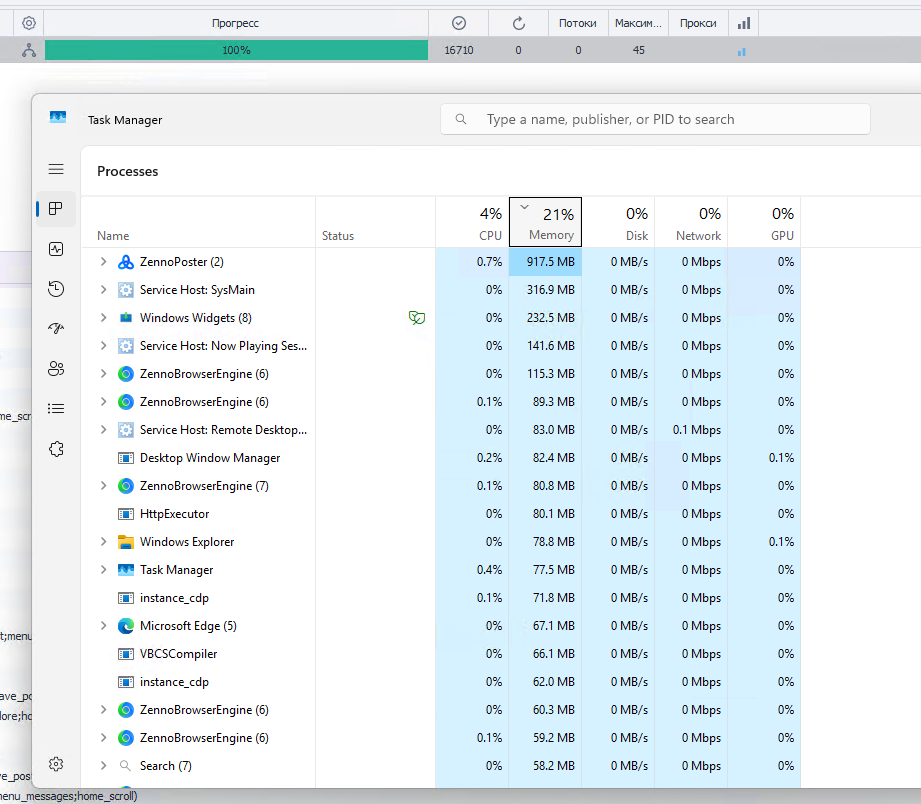The width and height of the screenshot is (921, 804).
Task: Expand the Microsoft Edge (5) group
Action: click(x=103, y=626)
